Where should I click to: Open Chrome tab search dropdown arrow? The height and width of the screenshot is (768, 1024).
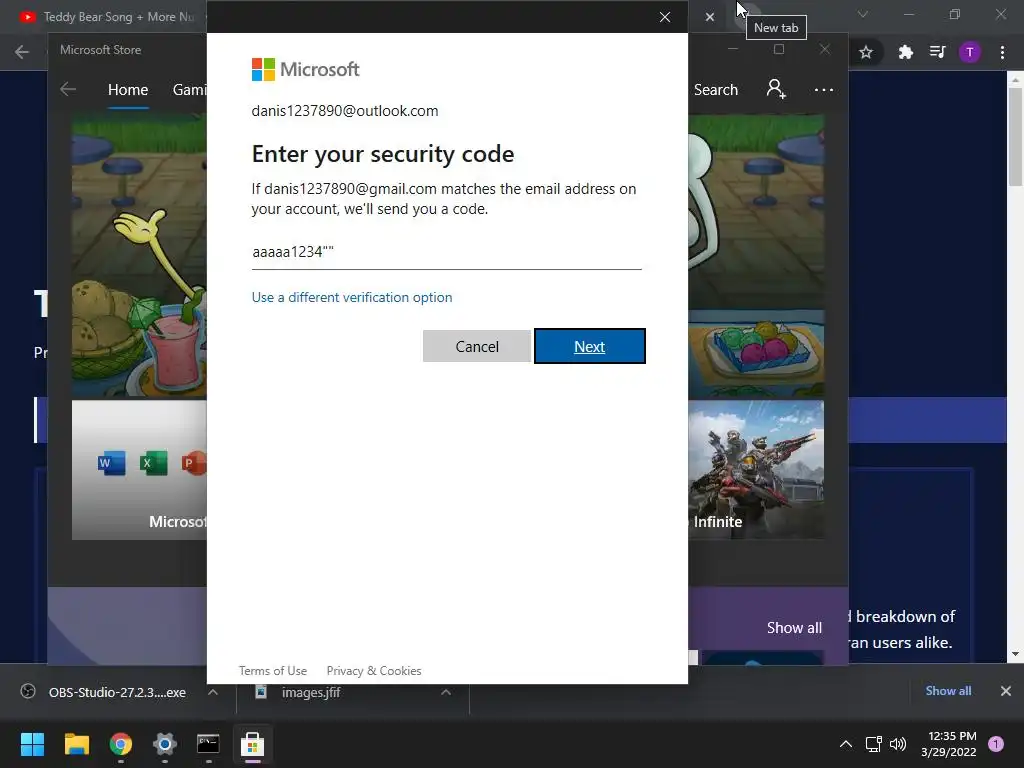(863, 14)
